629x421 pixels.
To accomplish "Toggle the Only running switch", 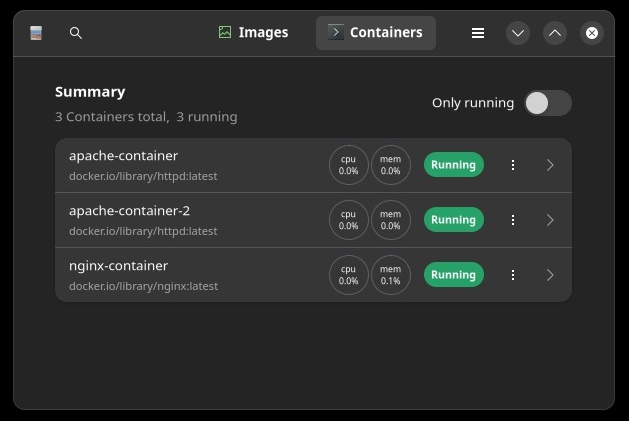I will [x=548, y=103].
